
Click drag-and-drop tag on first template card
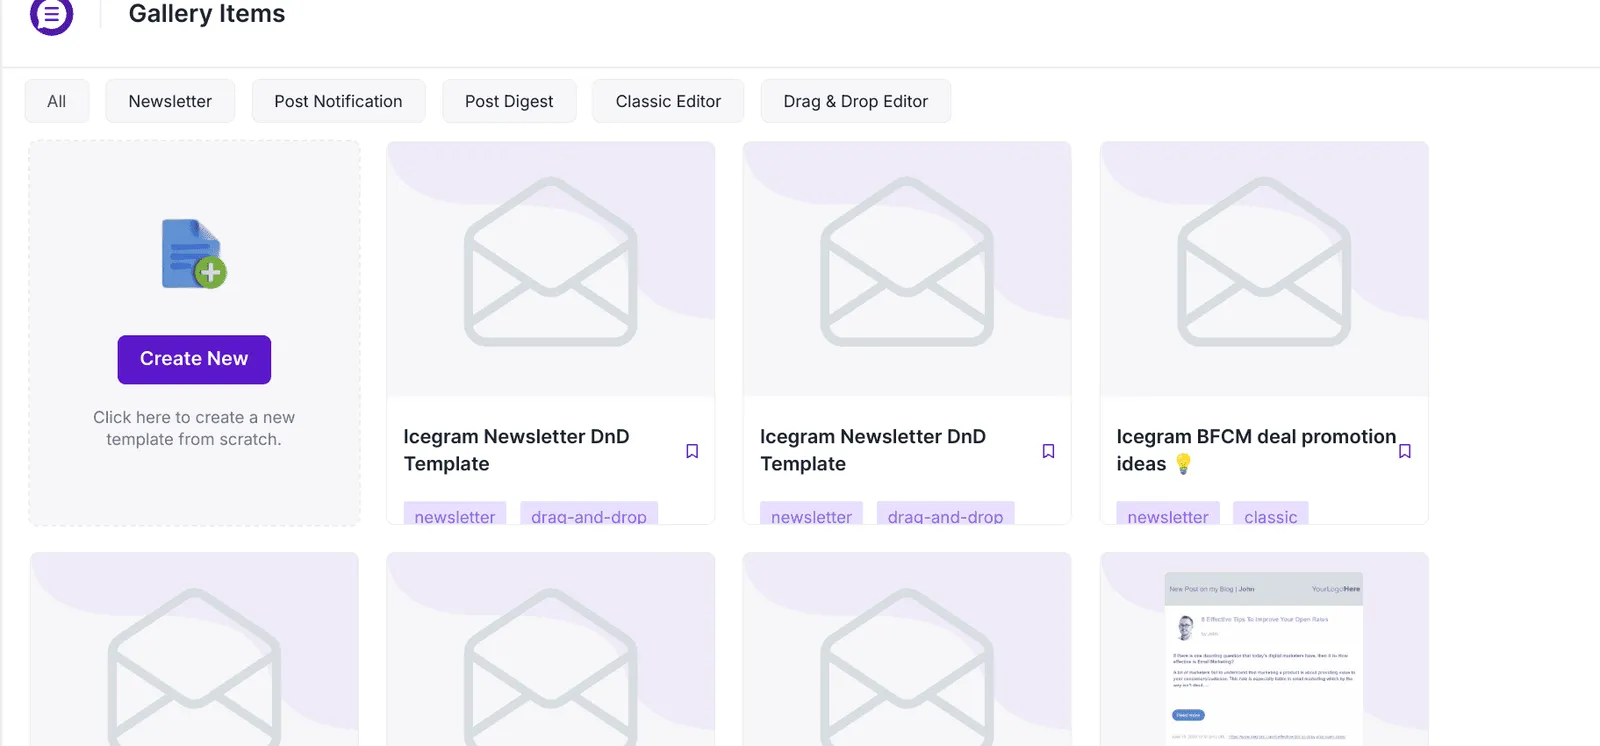589,514
